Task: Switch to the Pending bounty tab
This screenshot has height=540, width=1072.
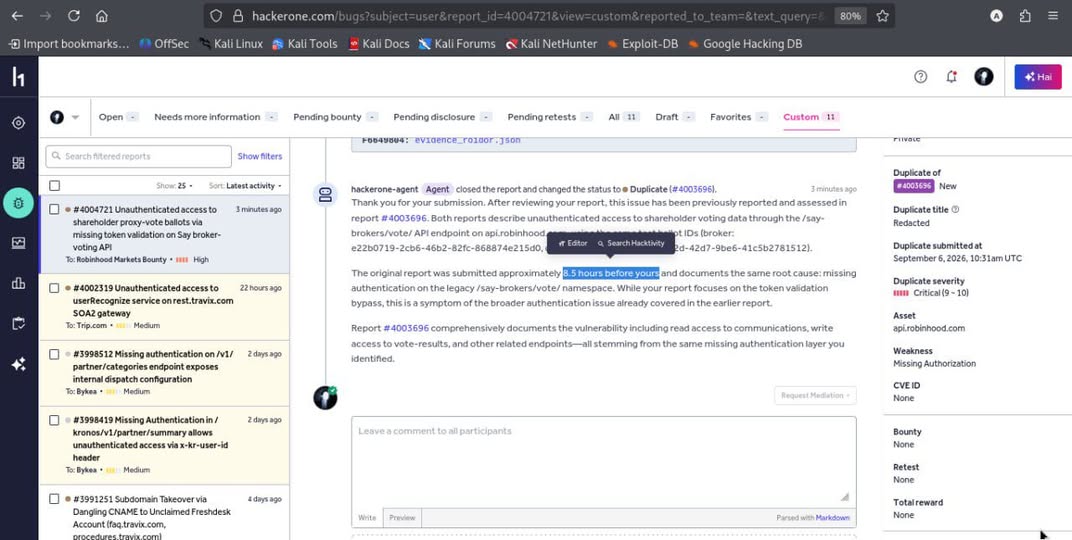Action: [x=336, y=117]
